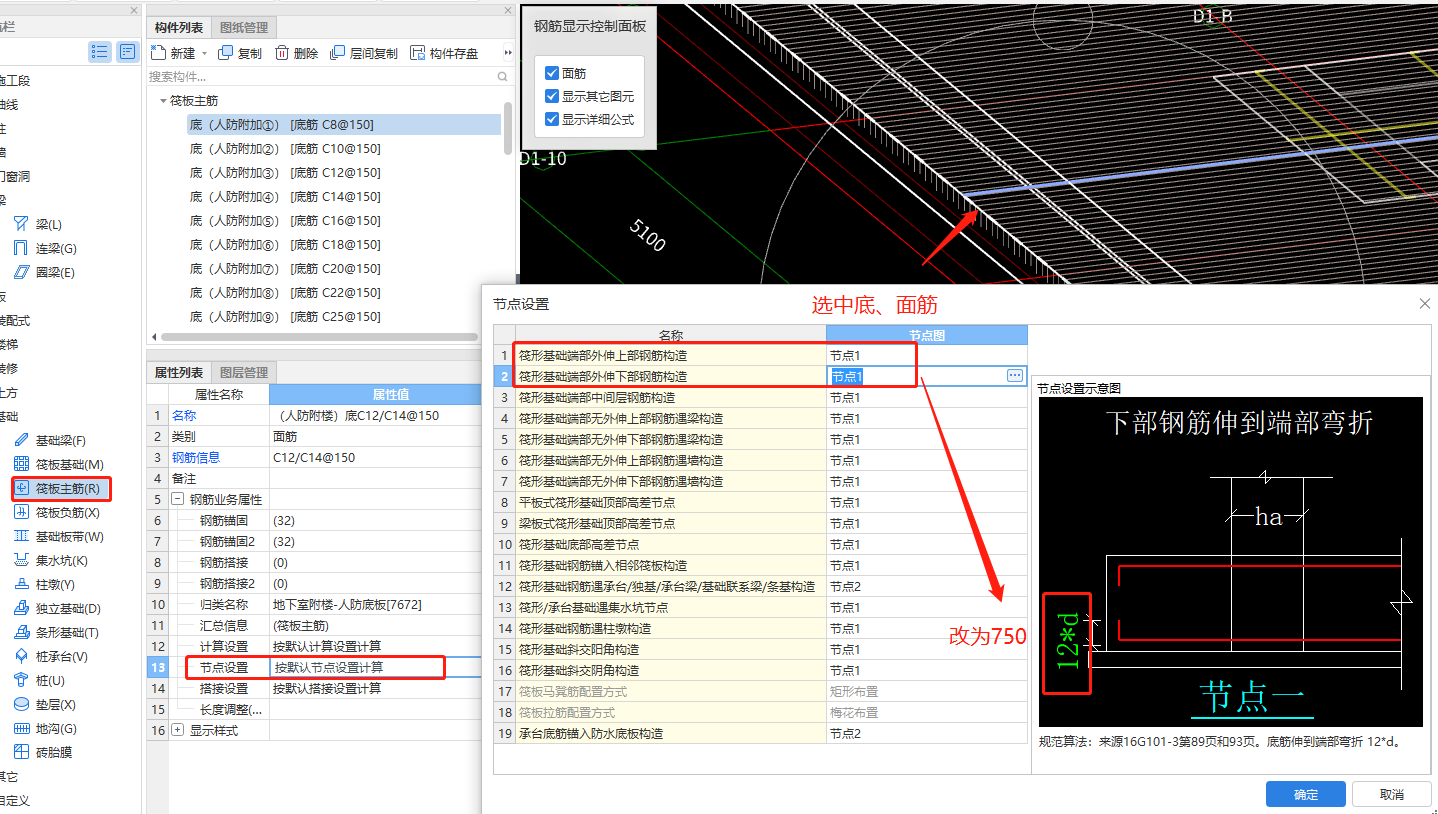Select 连梁(G) coupling beam icon
1438x814 pixels.
(20, 248)
